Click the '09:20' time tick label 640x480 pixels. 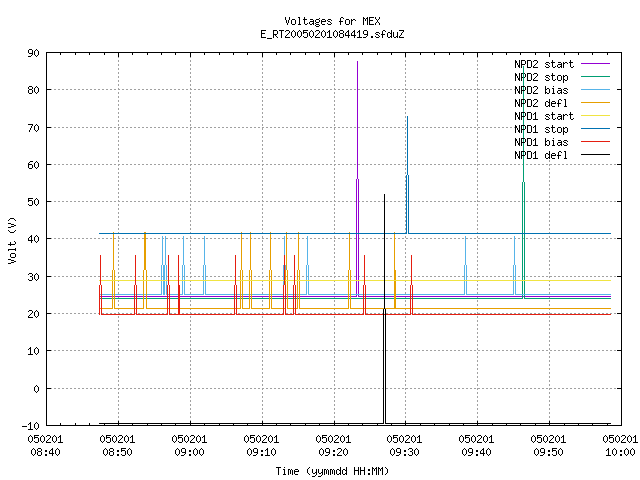pos(333,452)
